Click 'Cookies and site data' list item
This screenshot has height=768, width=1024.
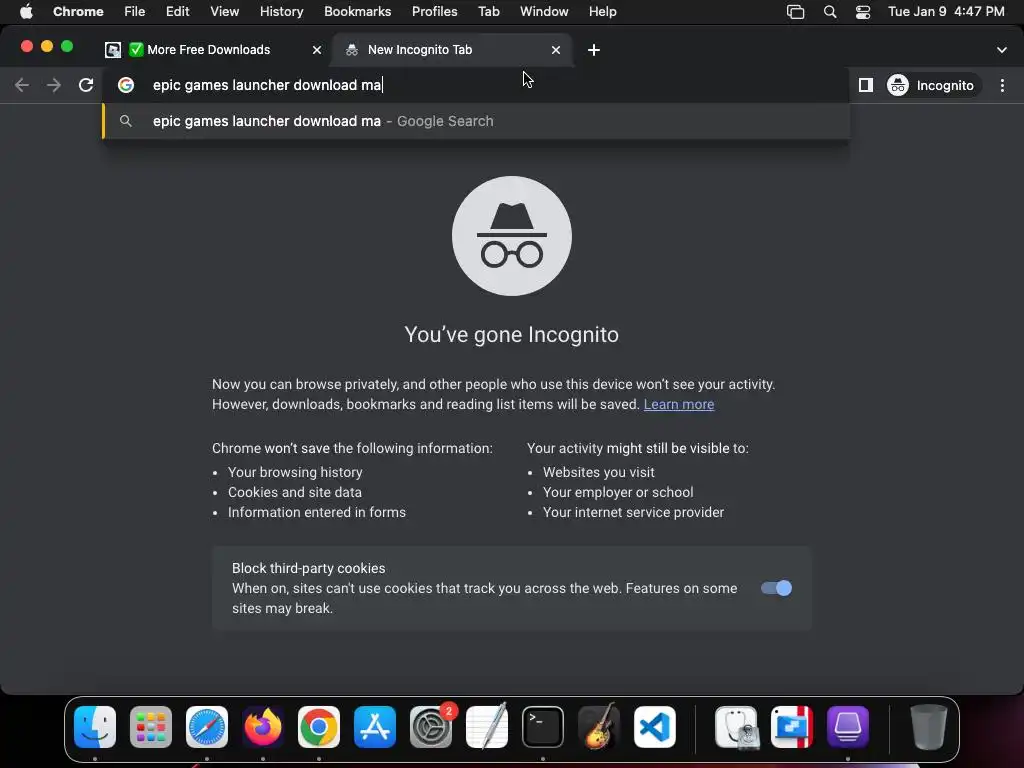(295, 492)
